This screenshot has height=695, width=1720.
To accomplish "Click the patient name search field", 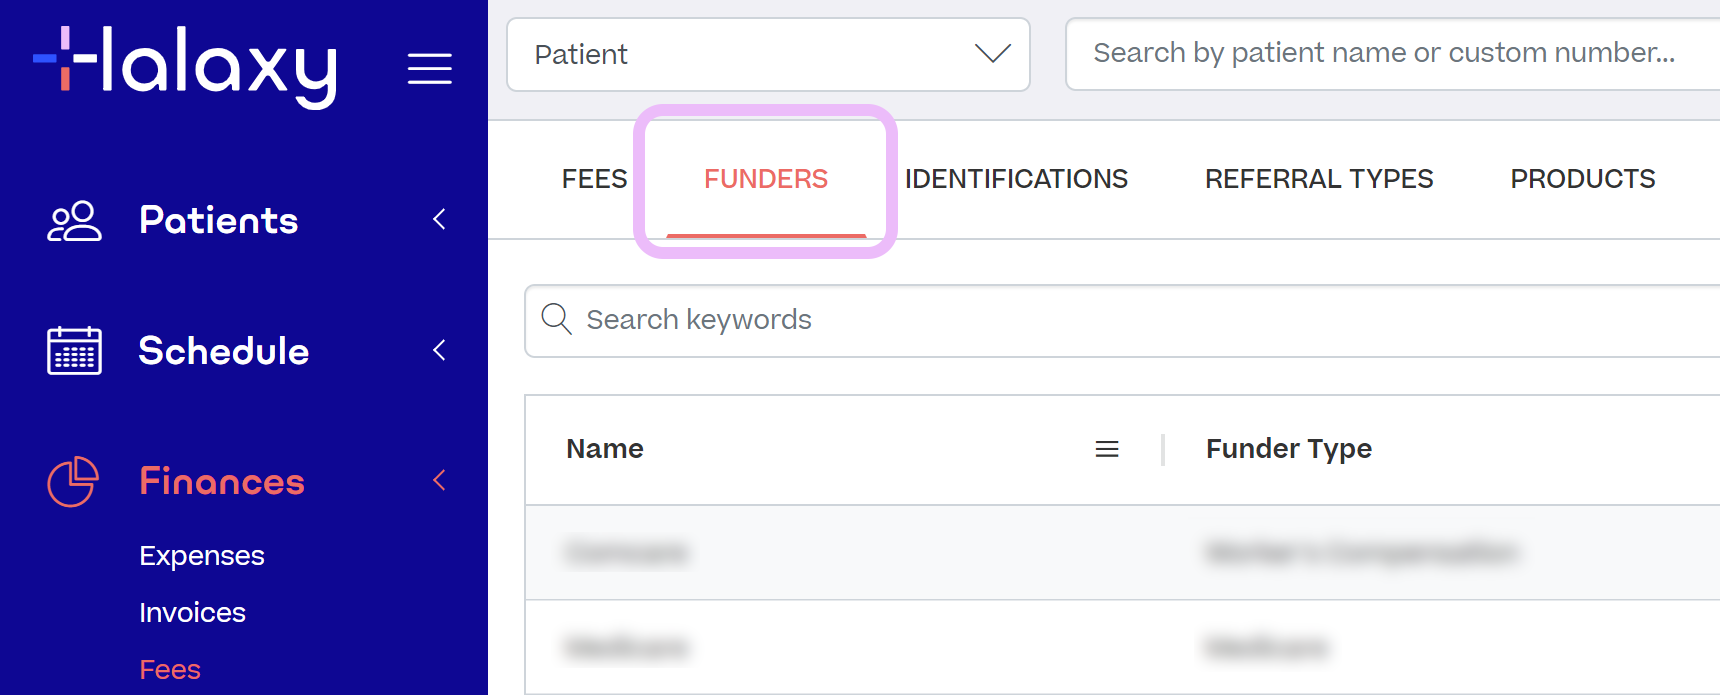I will click(x=1390, y=53).
